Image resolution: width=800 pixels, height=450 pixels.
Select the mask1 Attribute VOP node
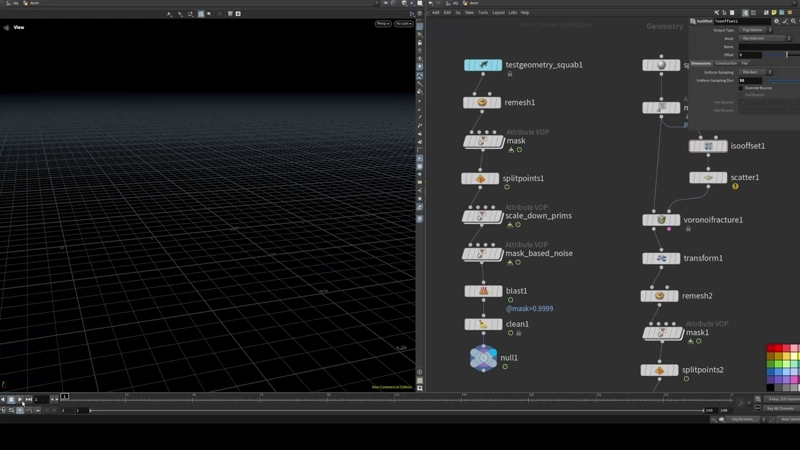click(x=663, y=333)
